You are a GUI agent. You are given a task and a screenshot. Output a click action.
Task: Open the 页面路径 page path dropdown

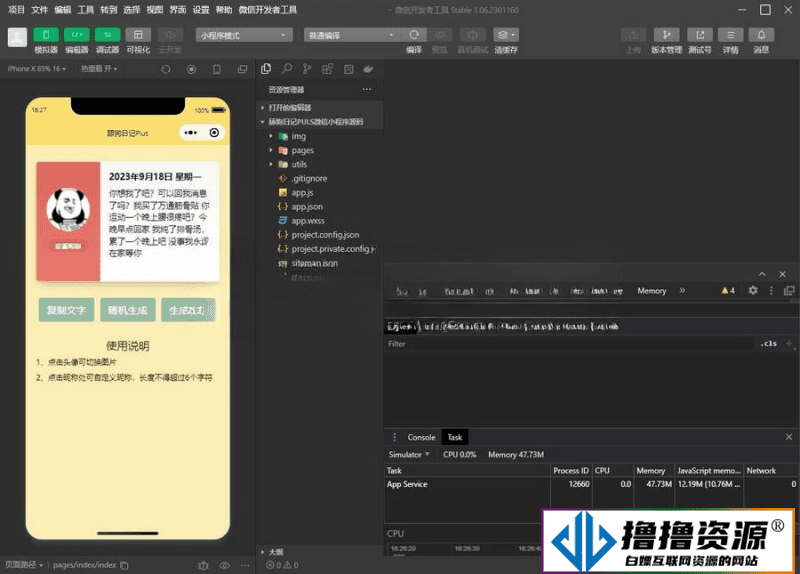[x=24, y=565]
